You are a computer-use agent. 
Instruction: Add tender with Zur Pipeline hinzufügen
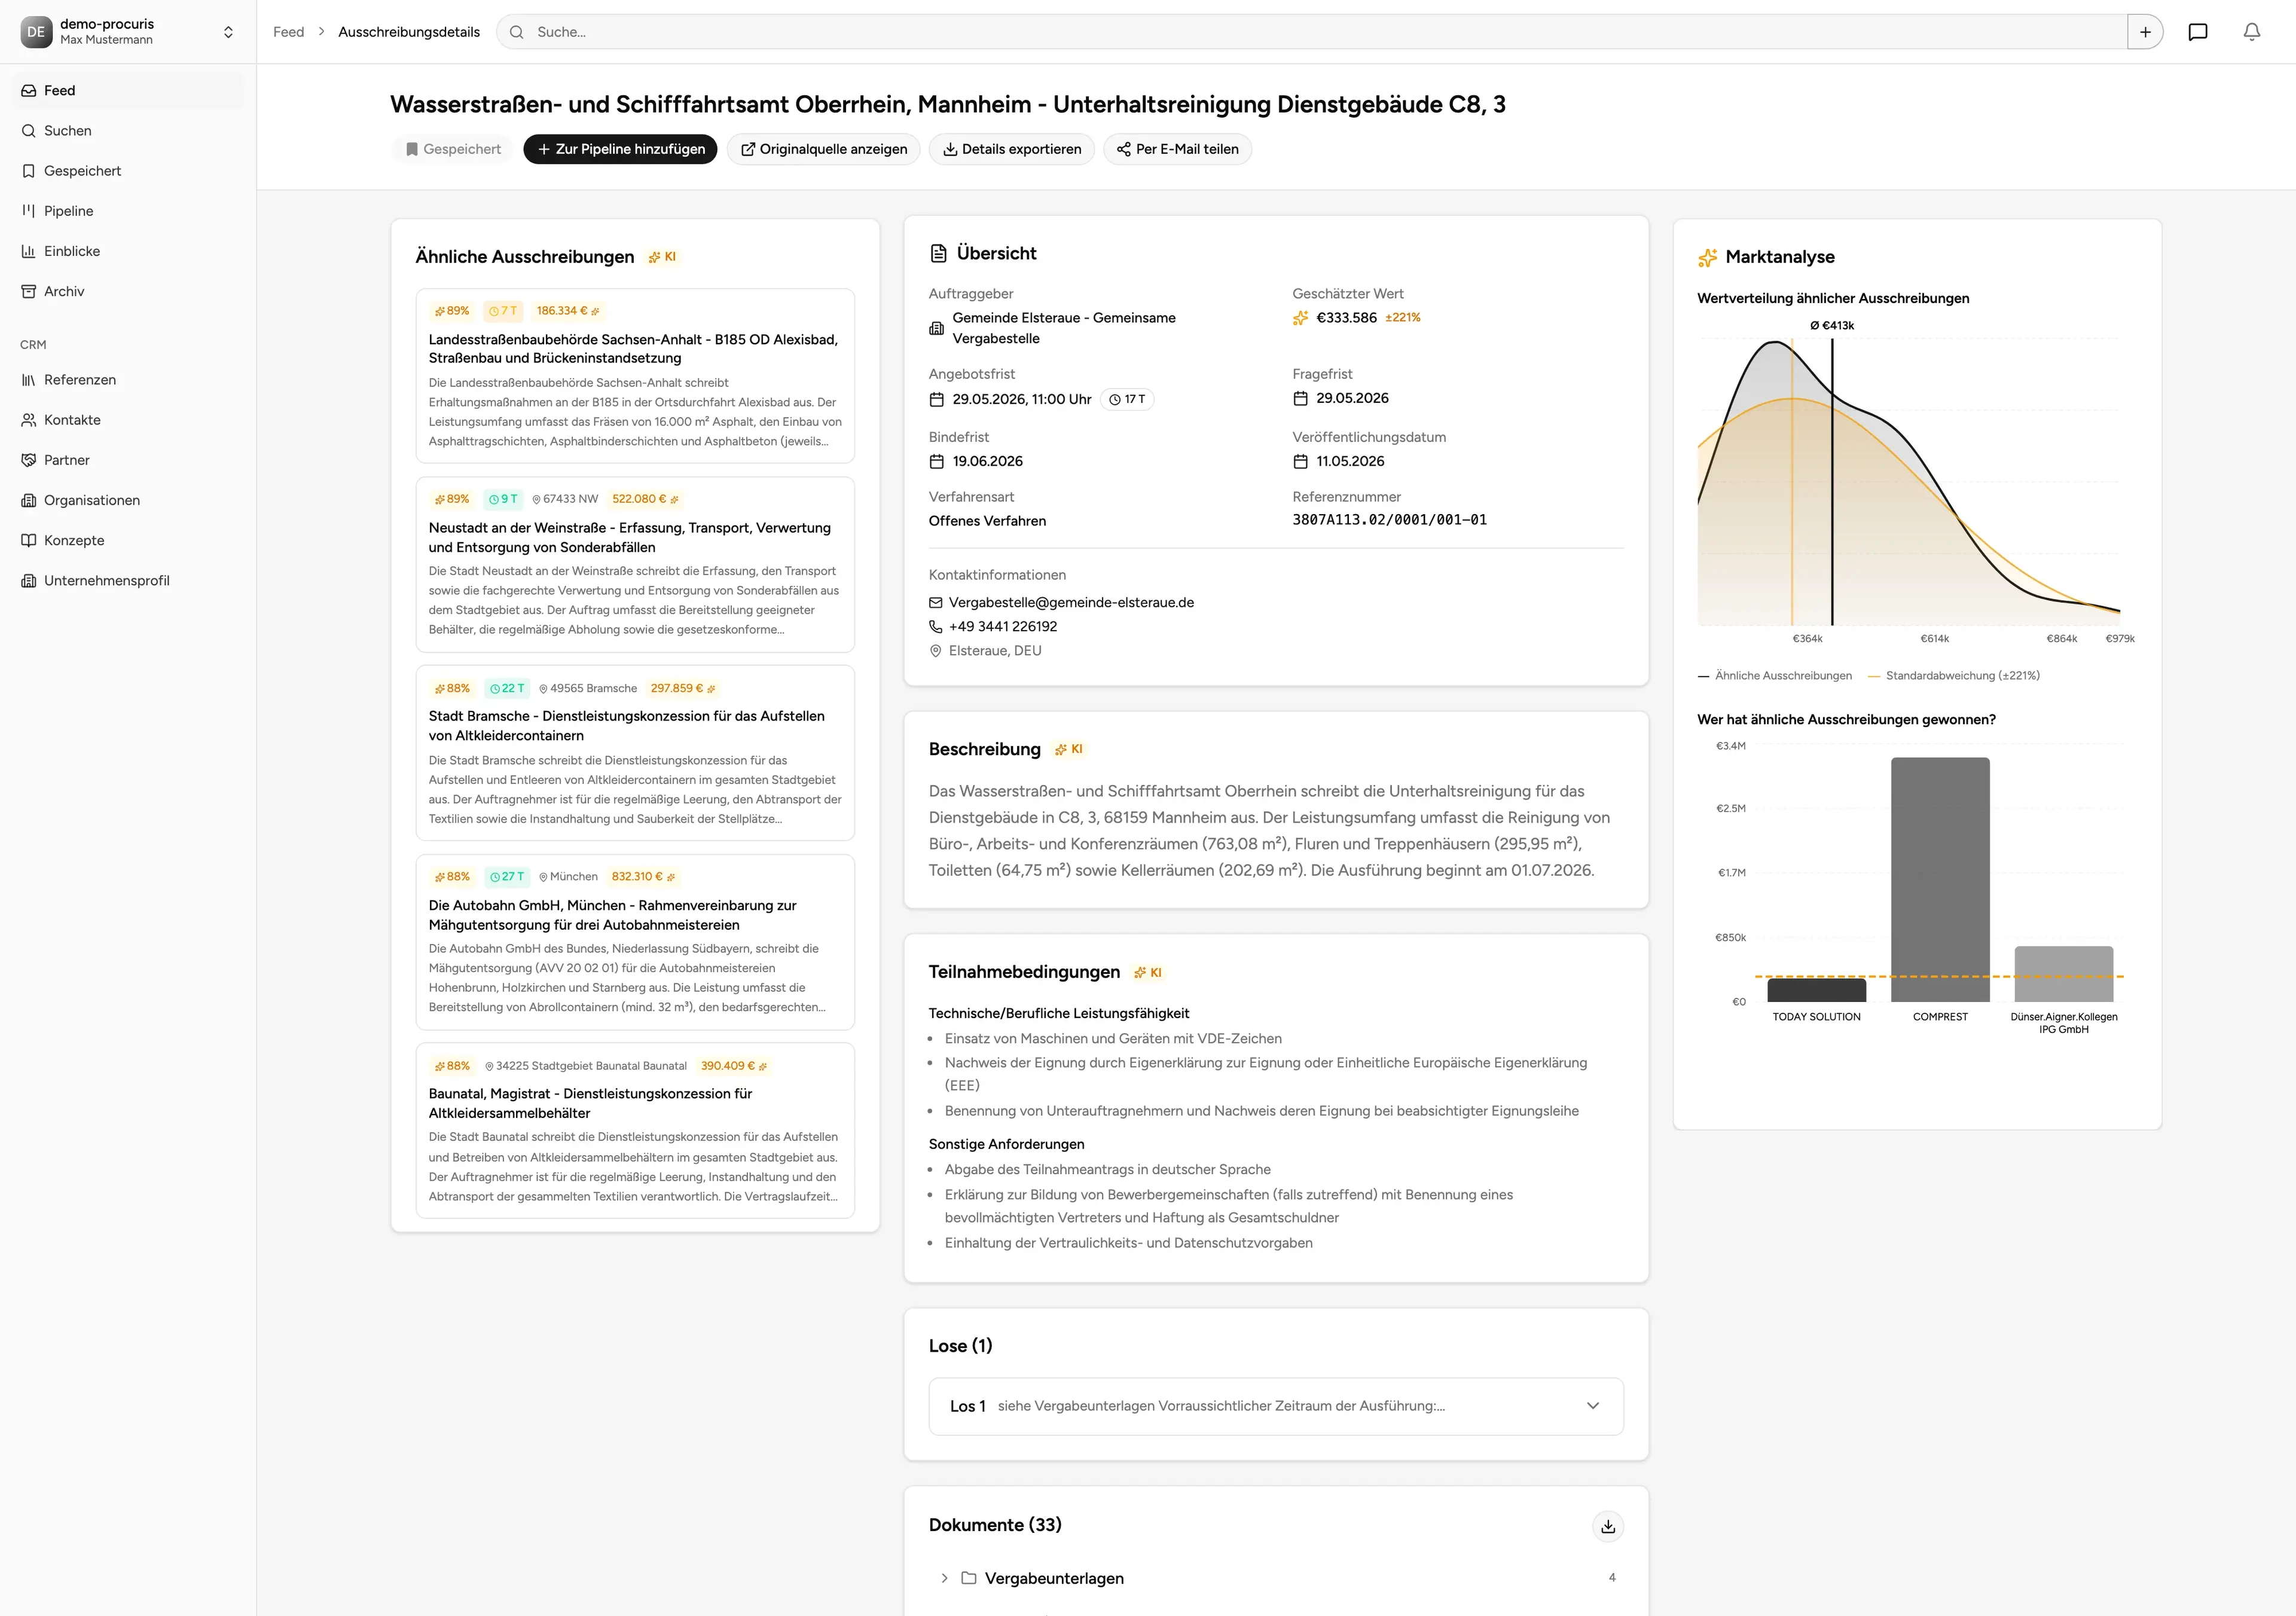[x=620, y=149]
